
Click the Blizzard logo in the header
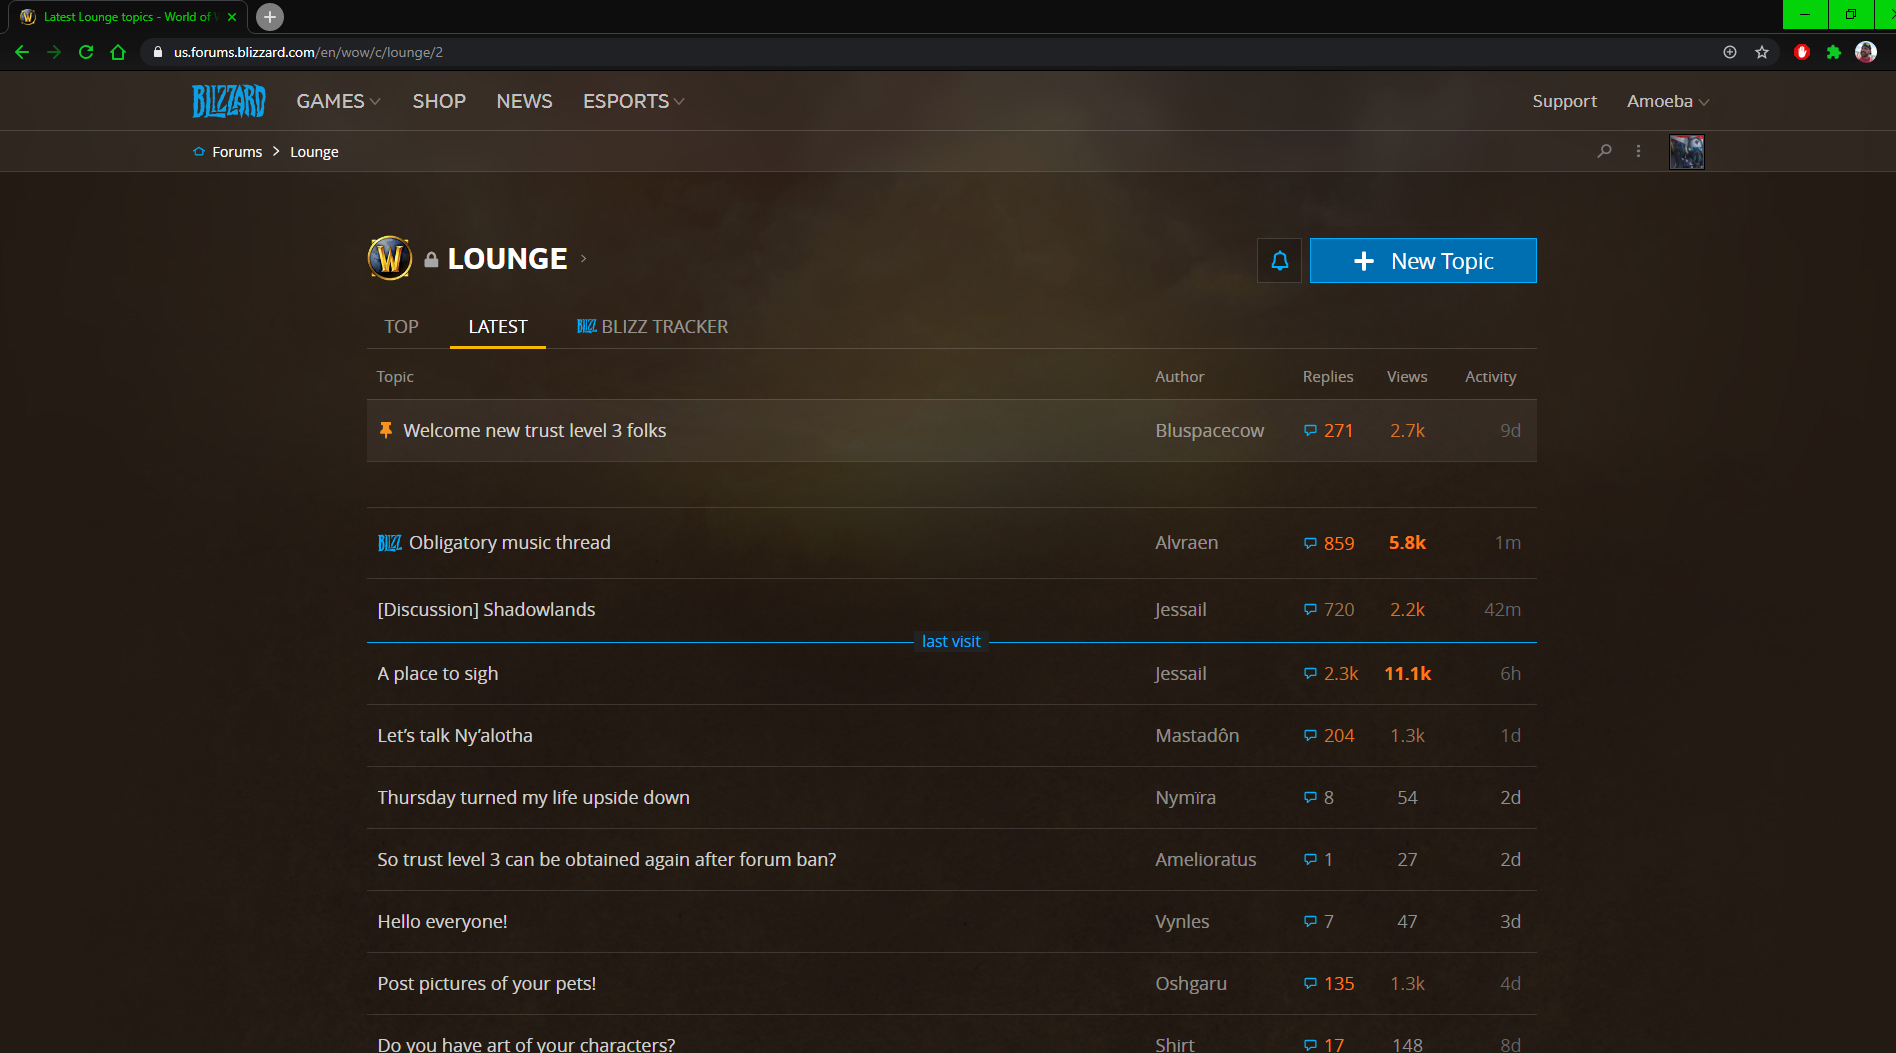tap(229, 101)
